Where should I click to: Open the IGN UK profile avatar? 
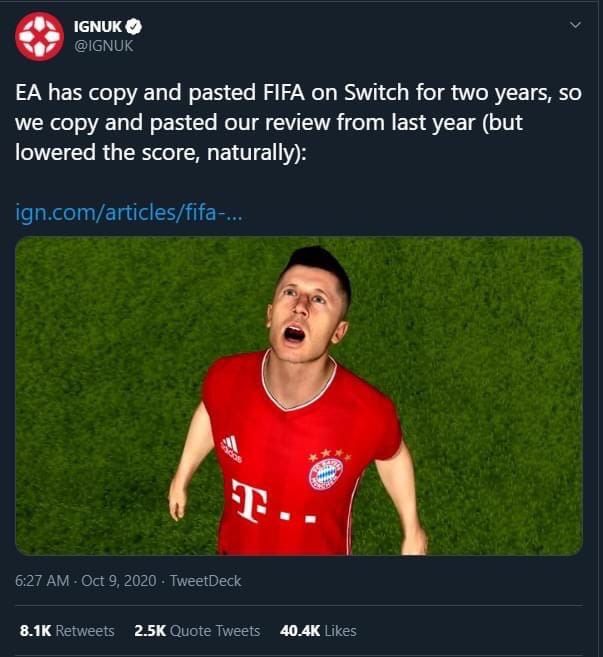[38, 36]
